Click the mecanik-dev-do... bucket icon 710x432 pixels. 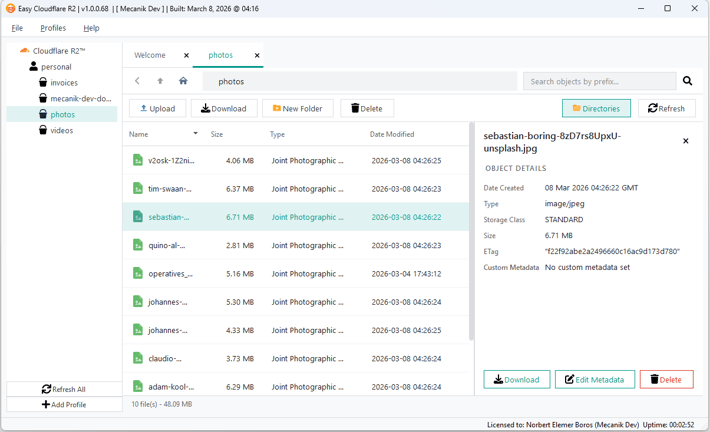point(43,98)
